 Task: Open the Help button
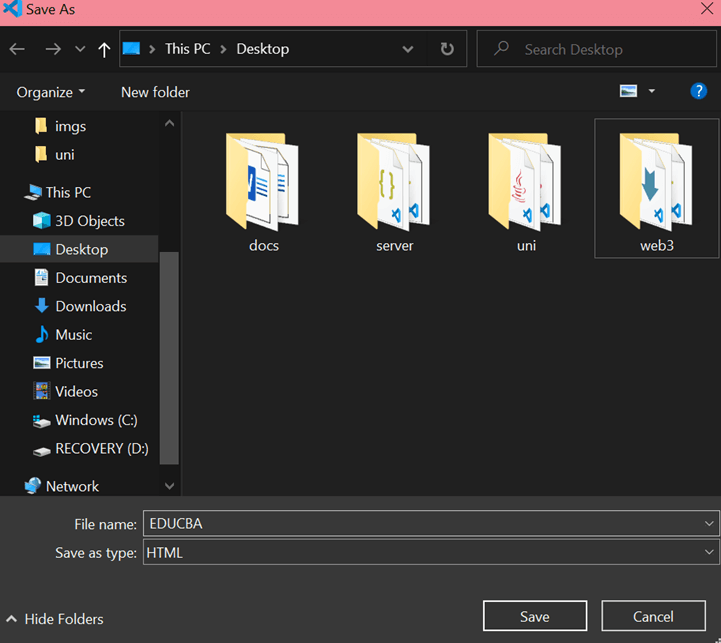(698, 91)
